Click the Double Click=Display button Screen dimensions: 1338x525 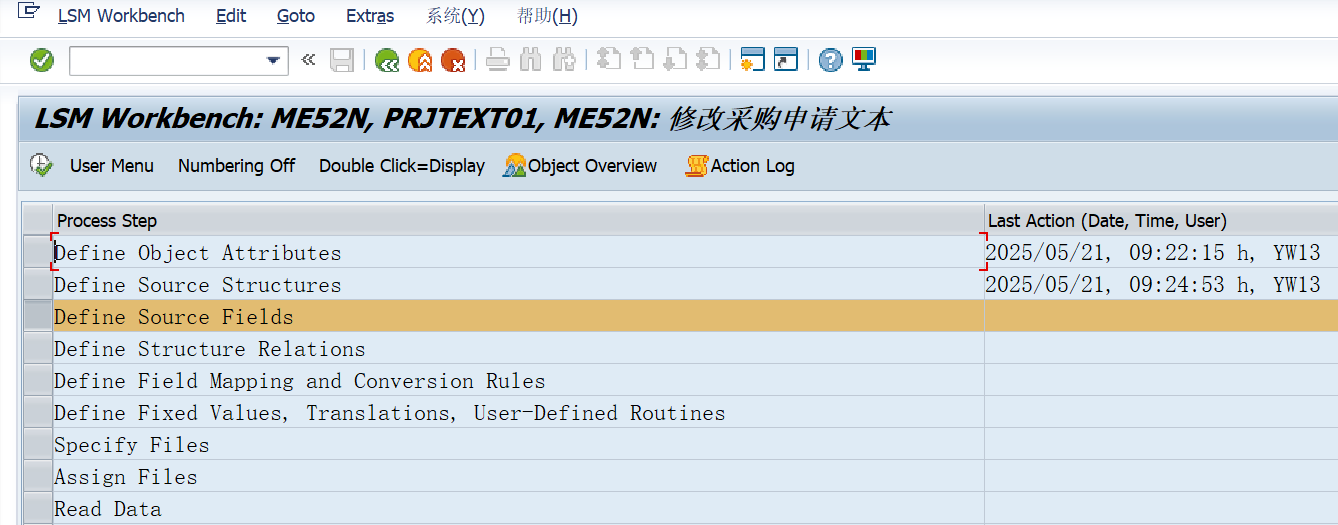[x=402, y=166]
